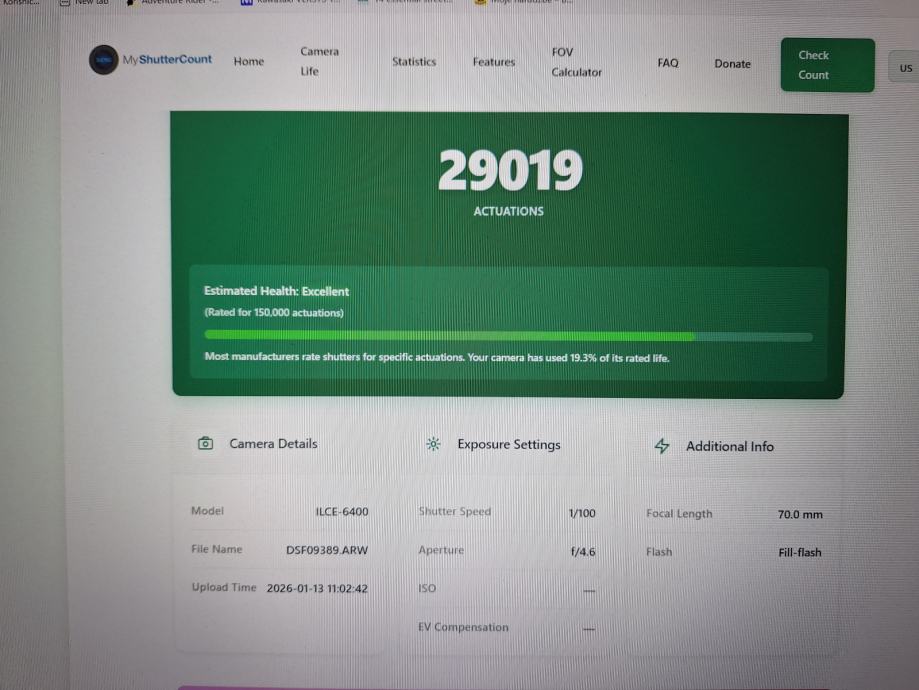Click the 1/100 shutter speed value
Screen dimensions: 919x690
582,513
